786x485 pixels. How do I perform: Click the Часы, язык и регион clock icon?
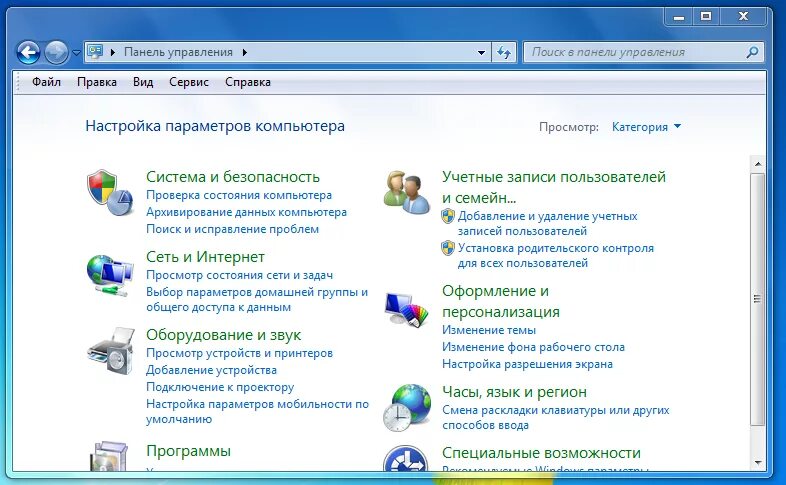click(407, 408)
